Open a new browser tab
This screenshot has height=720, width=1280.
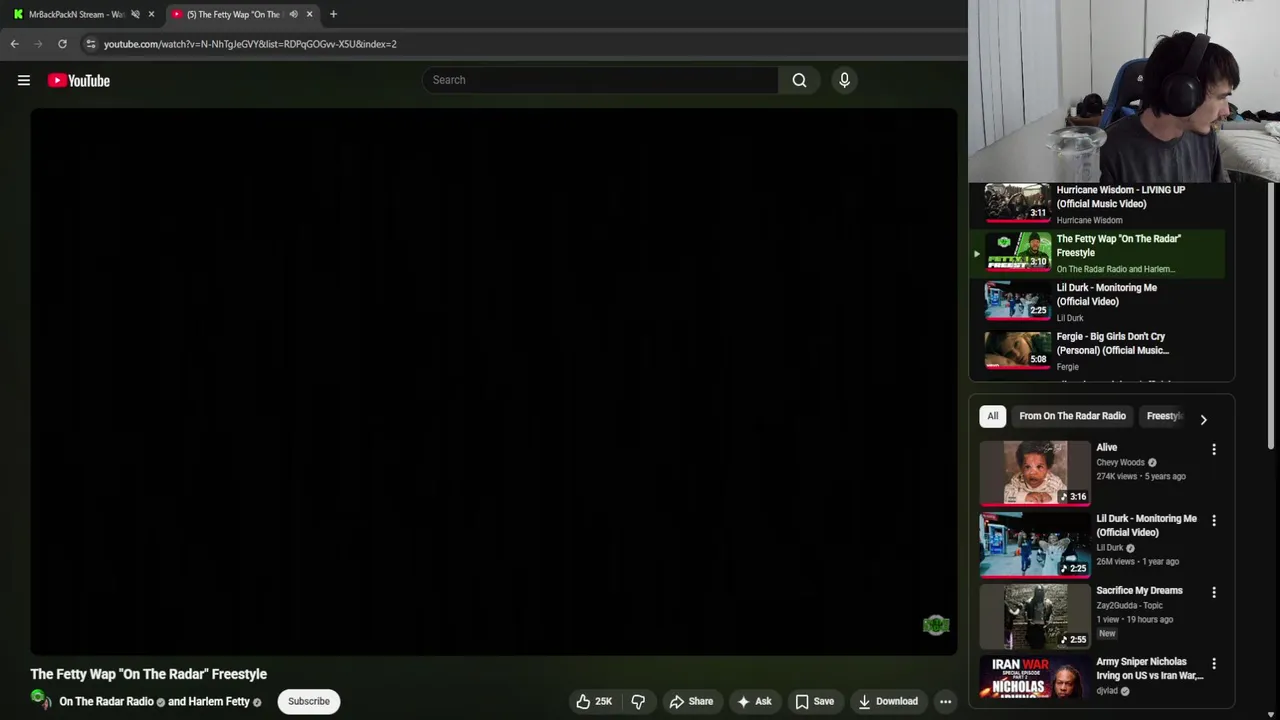click(x=333, y=14)
